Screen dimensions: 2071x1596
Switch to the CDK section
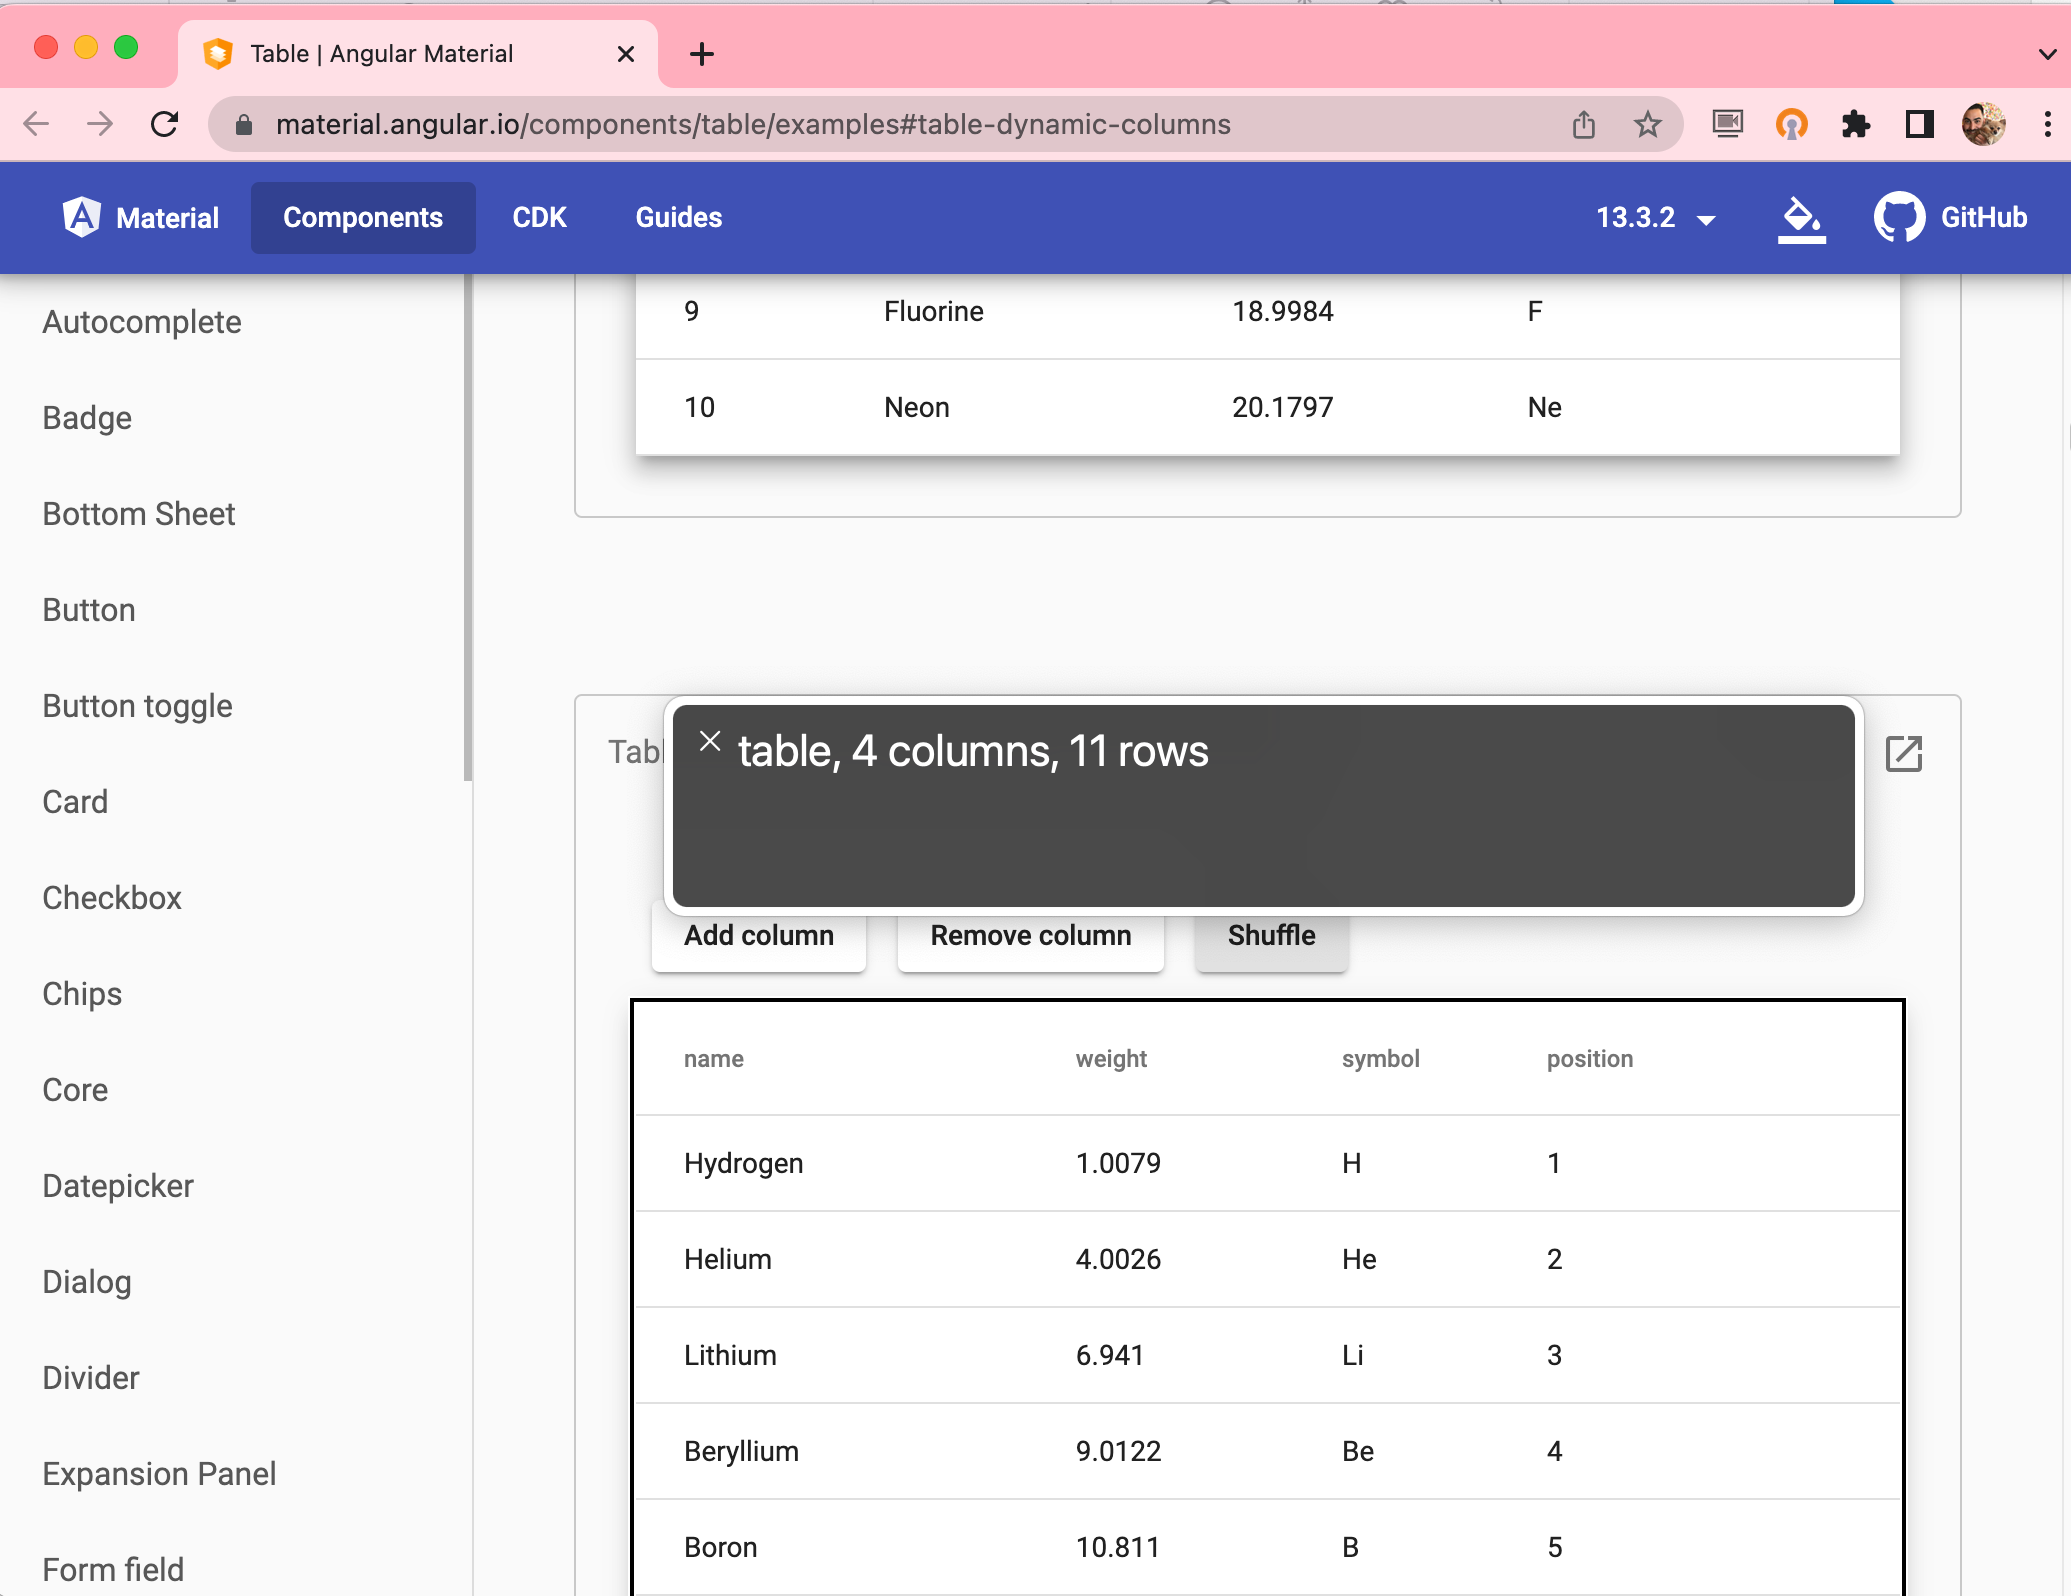539,217
